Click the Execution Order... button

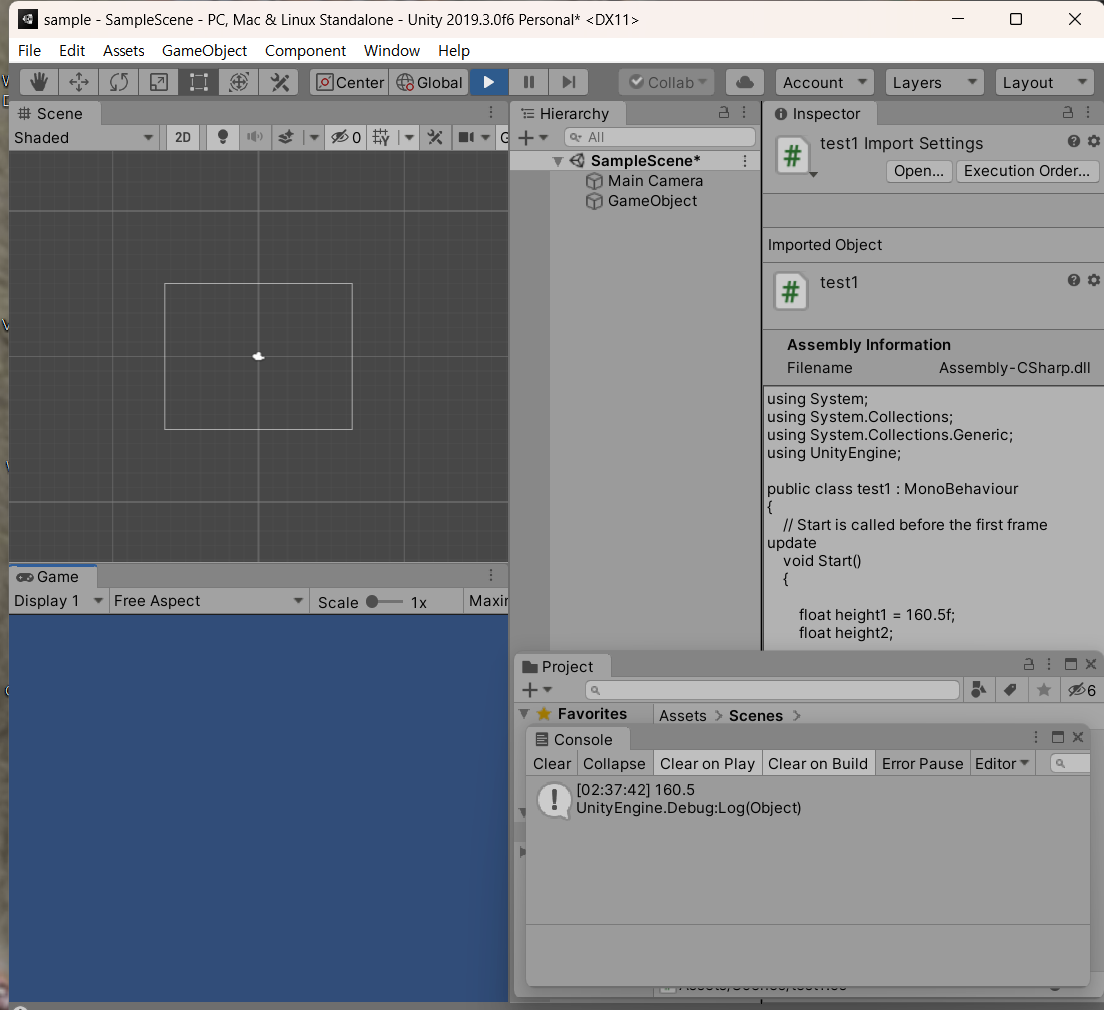pos(1027,171)
